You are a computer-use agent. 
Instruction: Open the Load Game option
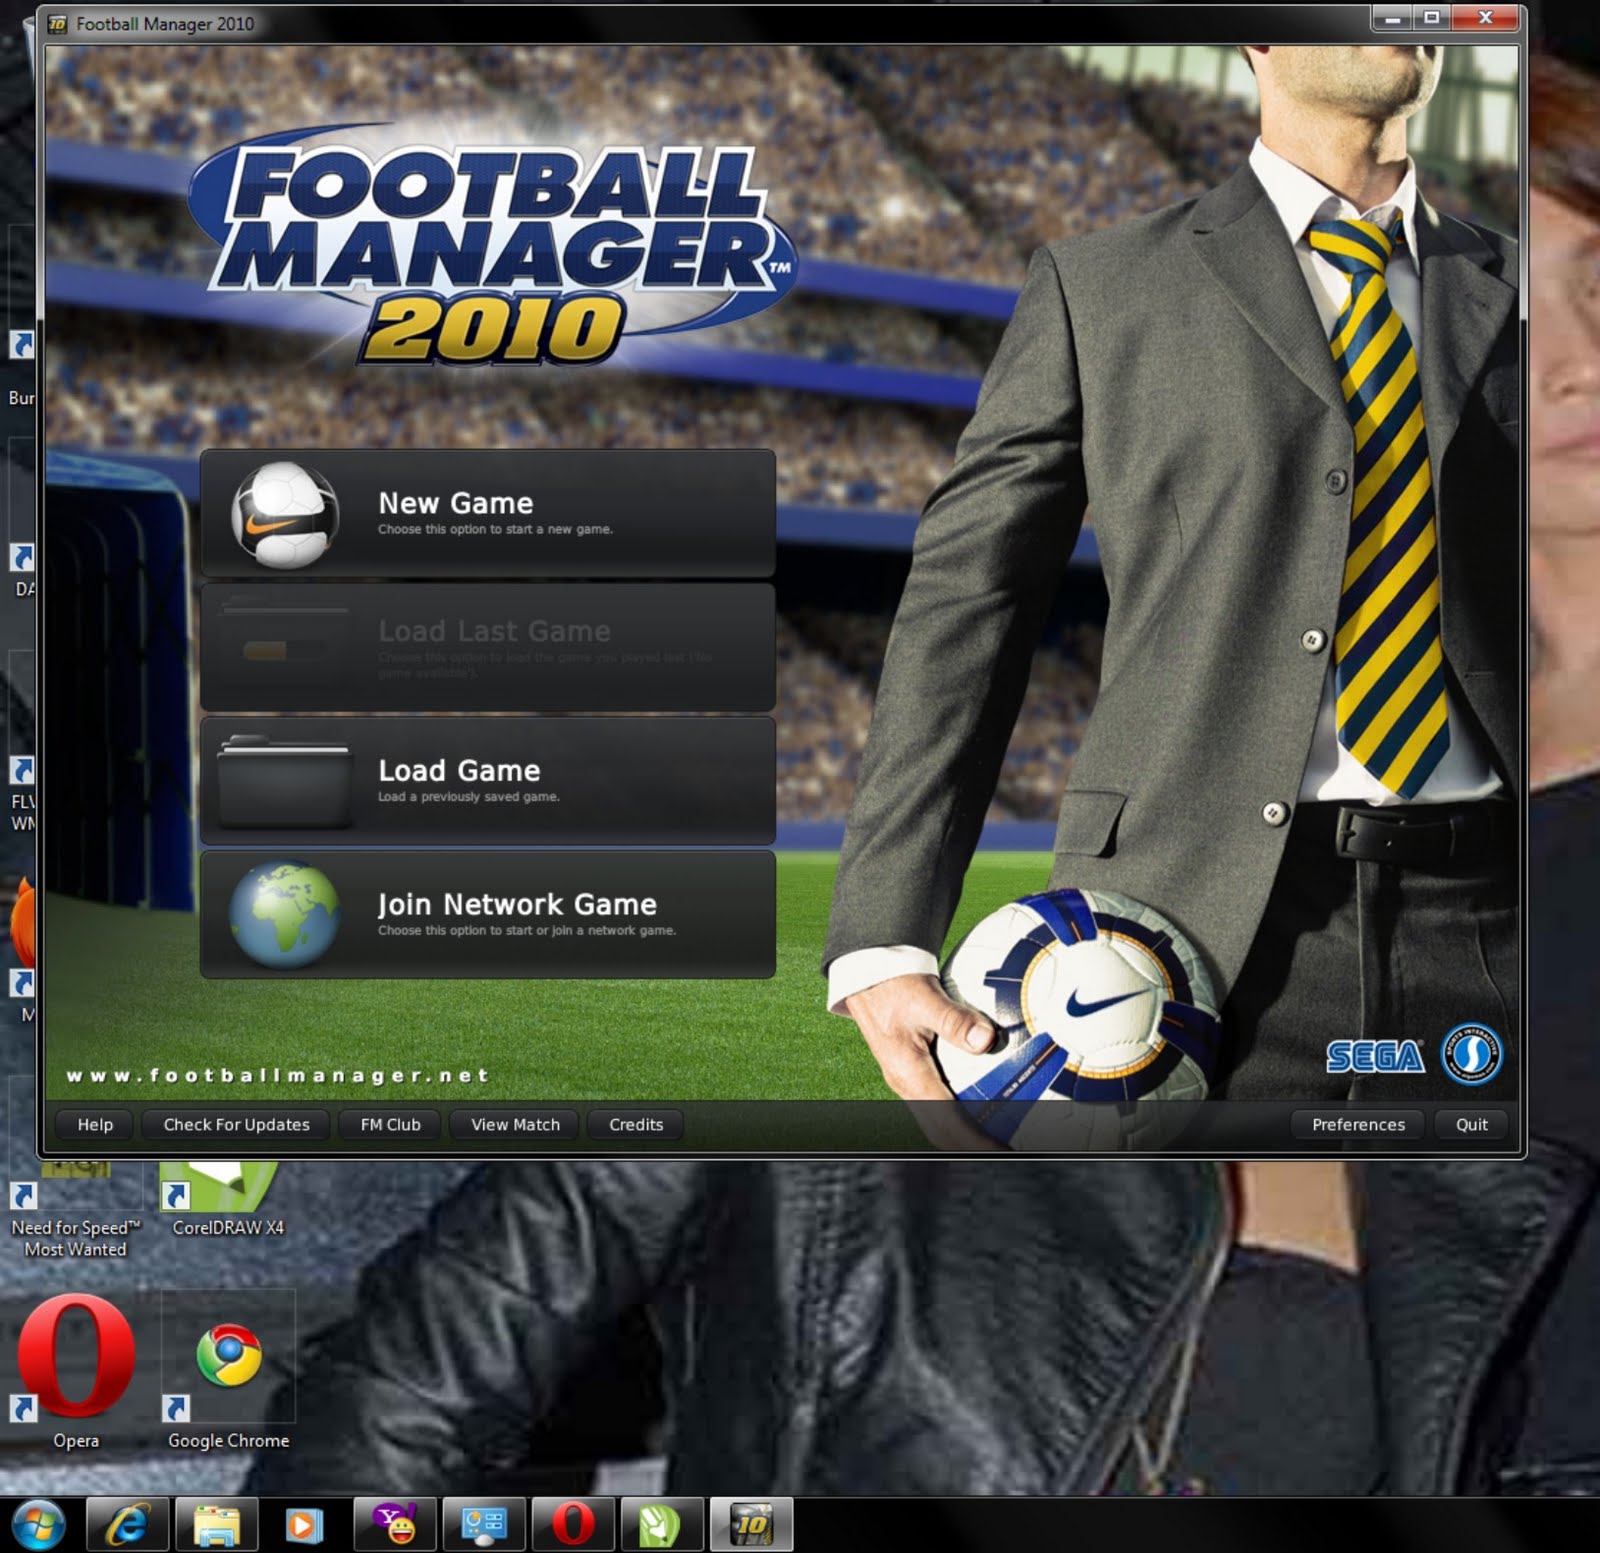click(x=488, y=781)
